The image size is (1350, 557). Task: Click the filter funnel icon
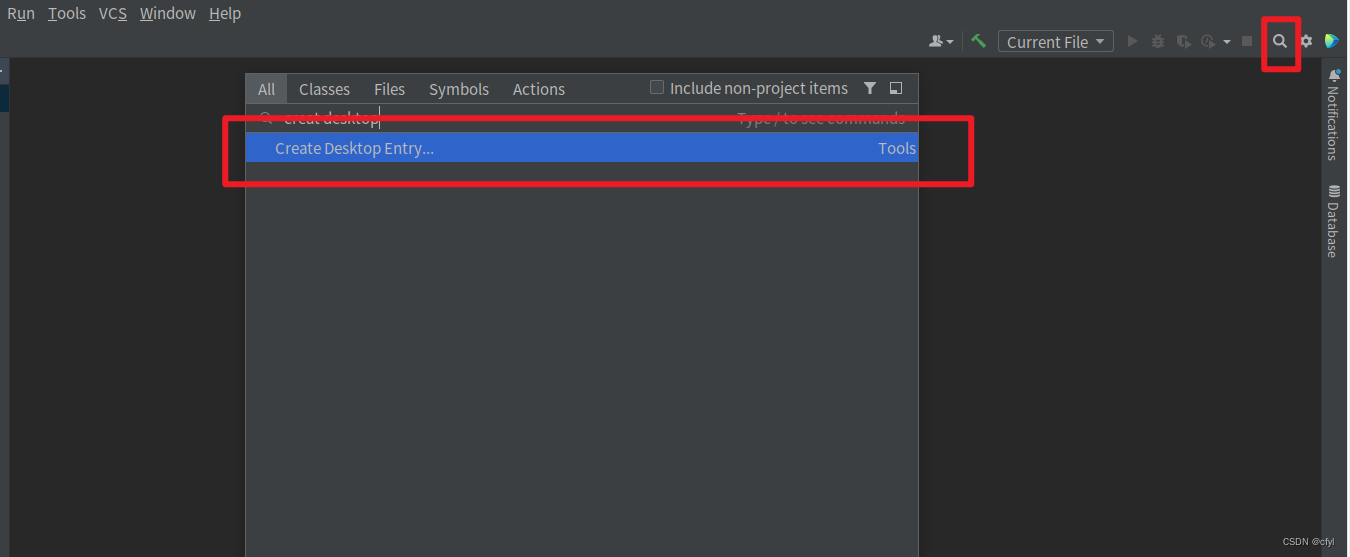(x=870, y=88)
